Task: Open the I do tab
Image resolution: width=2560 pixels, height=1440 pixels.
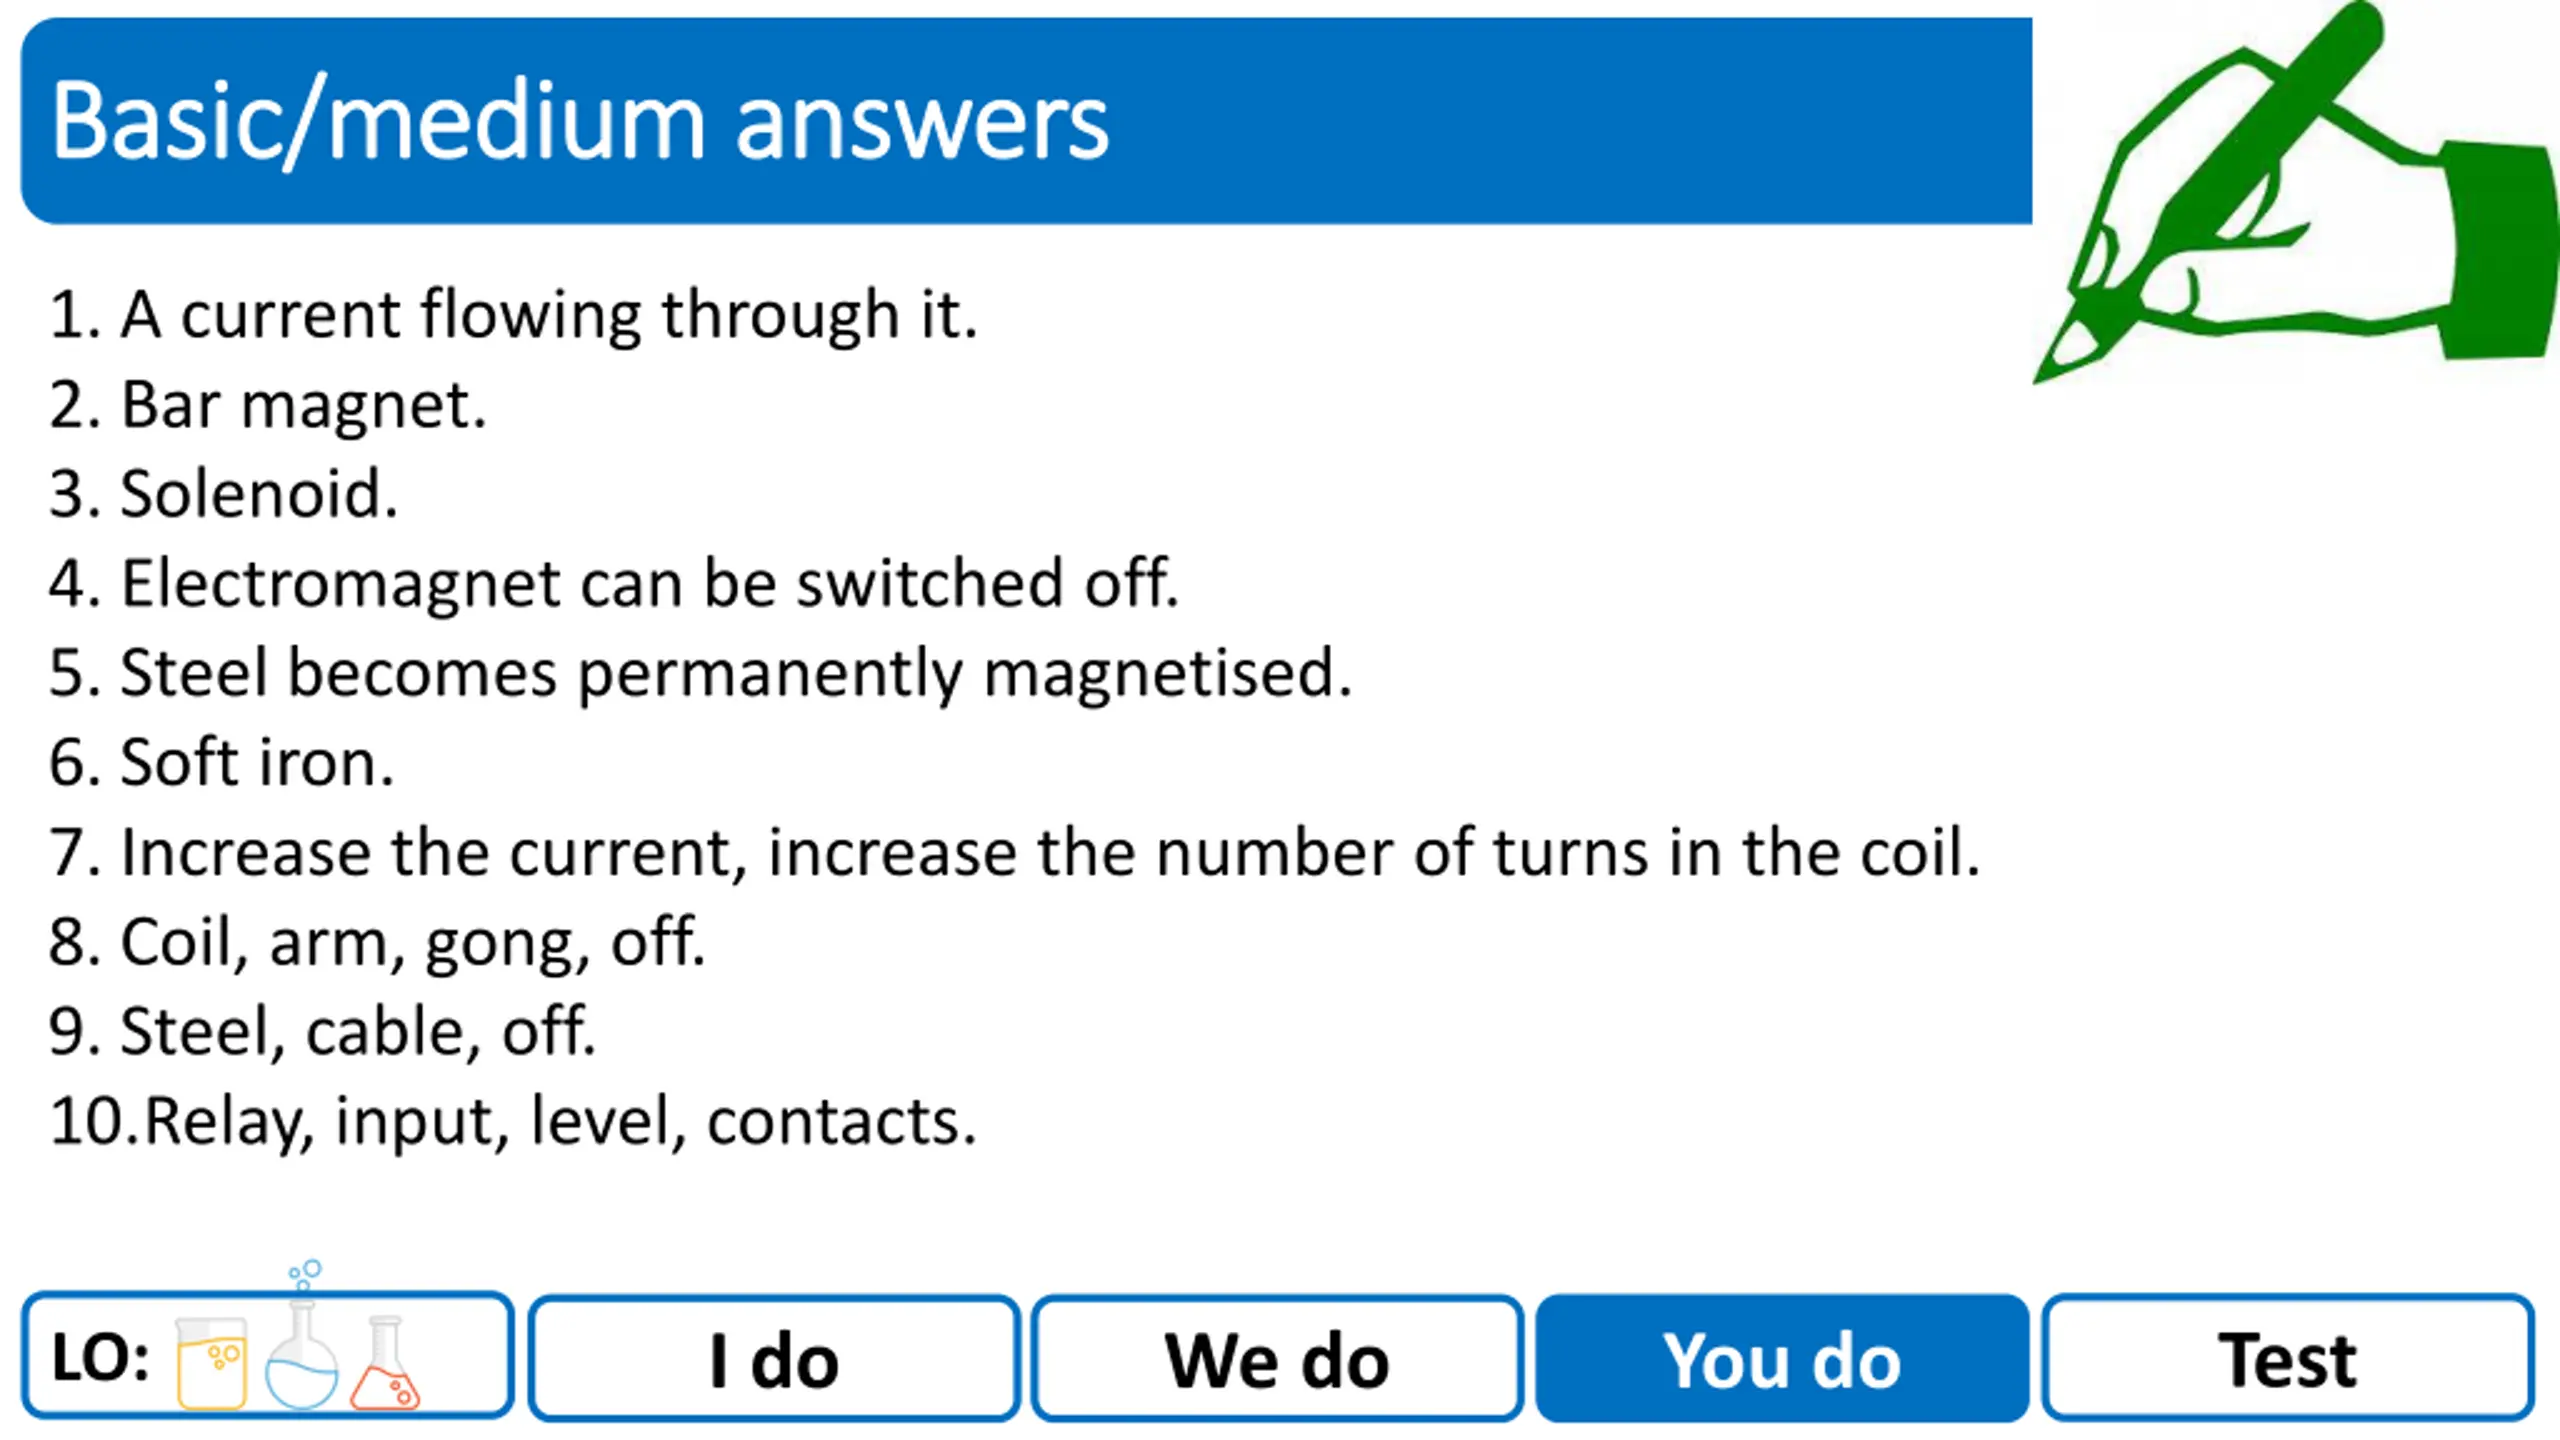Action: [x=774, y=1358]
